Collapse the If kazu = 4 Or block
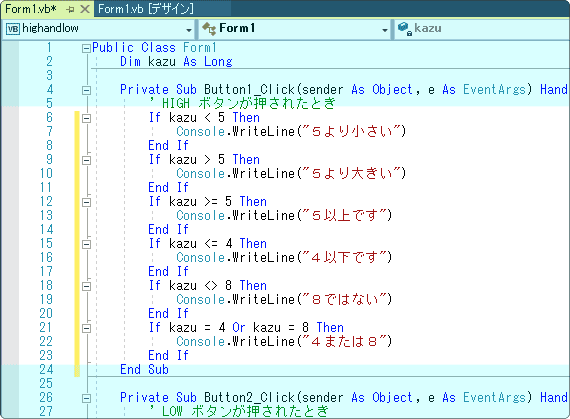570x419 pixels. pos(86,328)
